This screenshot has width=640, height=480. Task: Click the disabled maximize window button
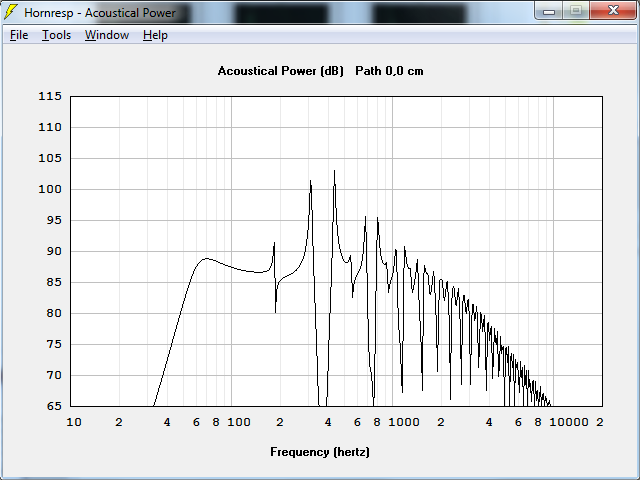pos(576,11)
